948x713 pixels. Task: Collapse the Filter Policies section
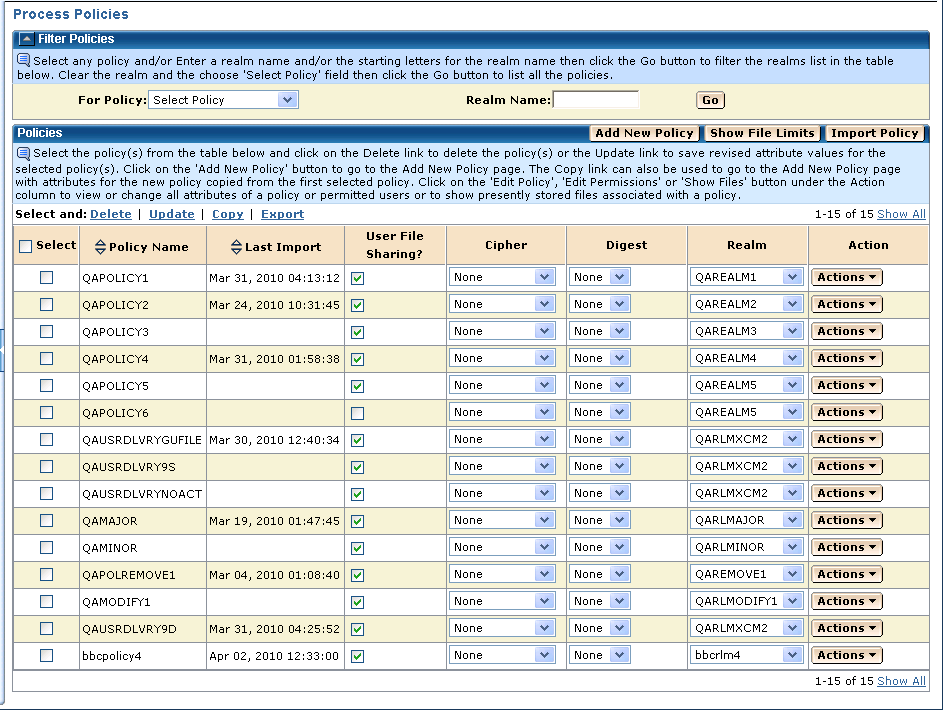26,39
